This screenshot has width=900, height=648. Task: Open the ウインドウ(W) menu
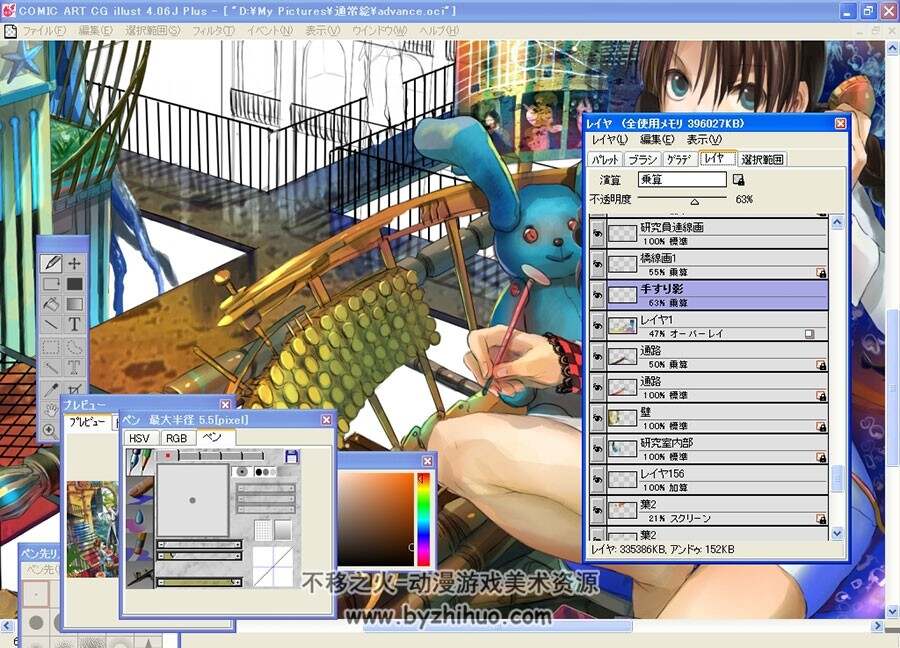click(x=379, y=30)
